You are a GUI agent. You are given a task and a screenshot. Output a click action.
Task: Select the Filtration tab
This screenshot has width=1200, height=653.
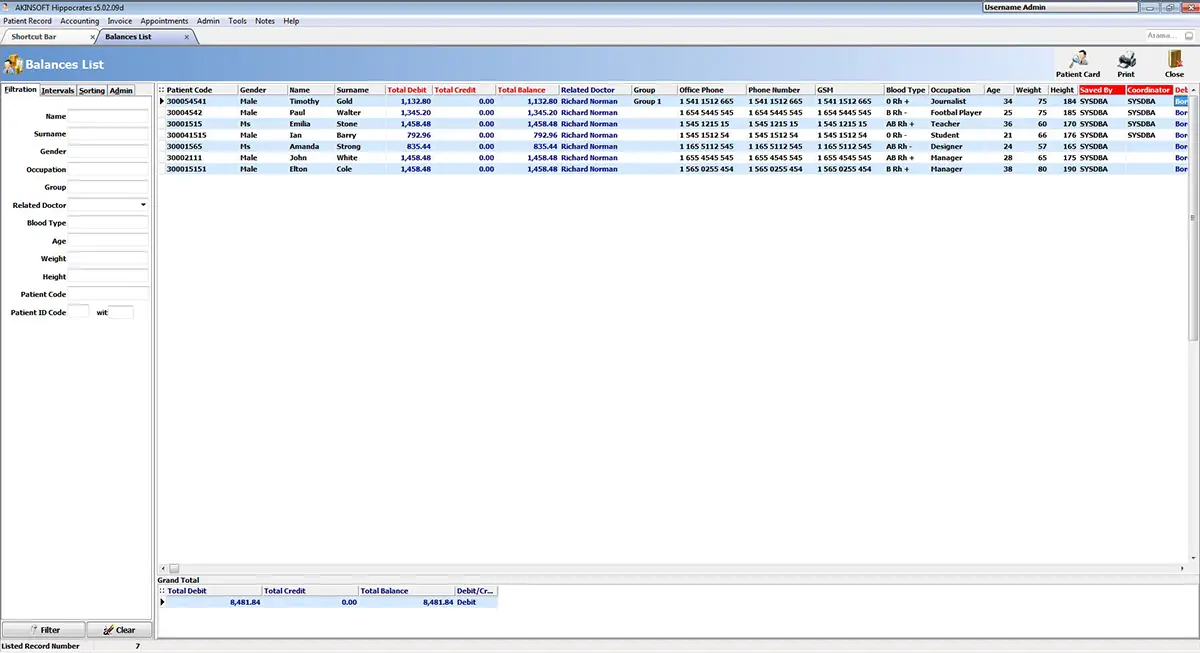20,90
